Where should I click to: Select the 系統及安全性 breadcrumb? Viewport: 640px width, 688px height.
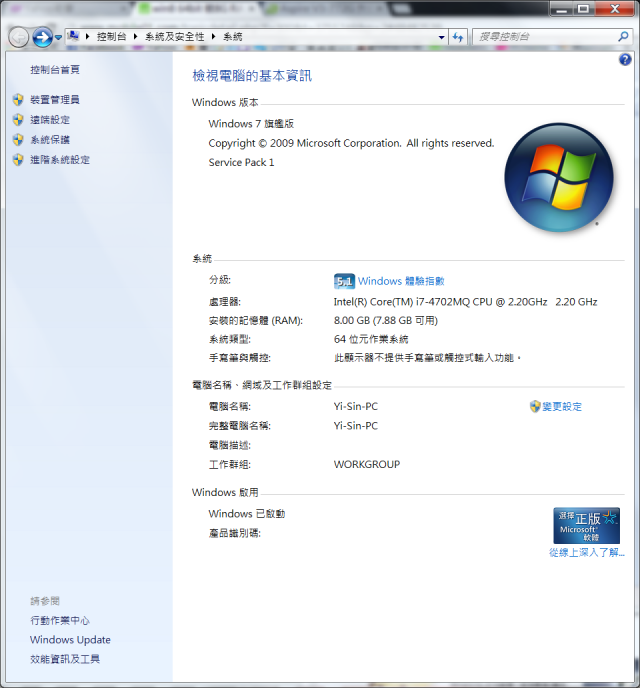coord(175,36)
